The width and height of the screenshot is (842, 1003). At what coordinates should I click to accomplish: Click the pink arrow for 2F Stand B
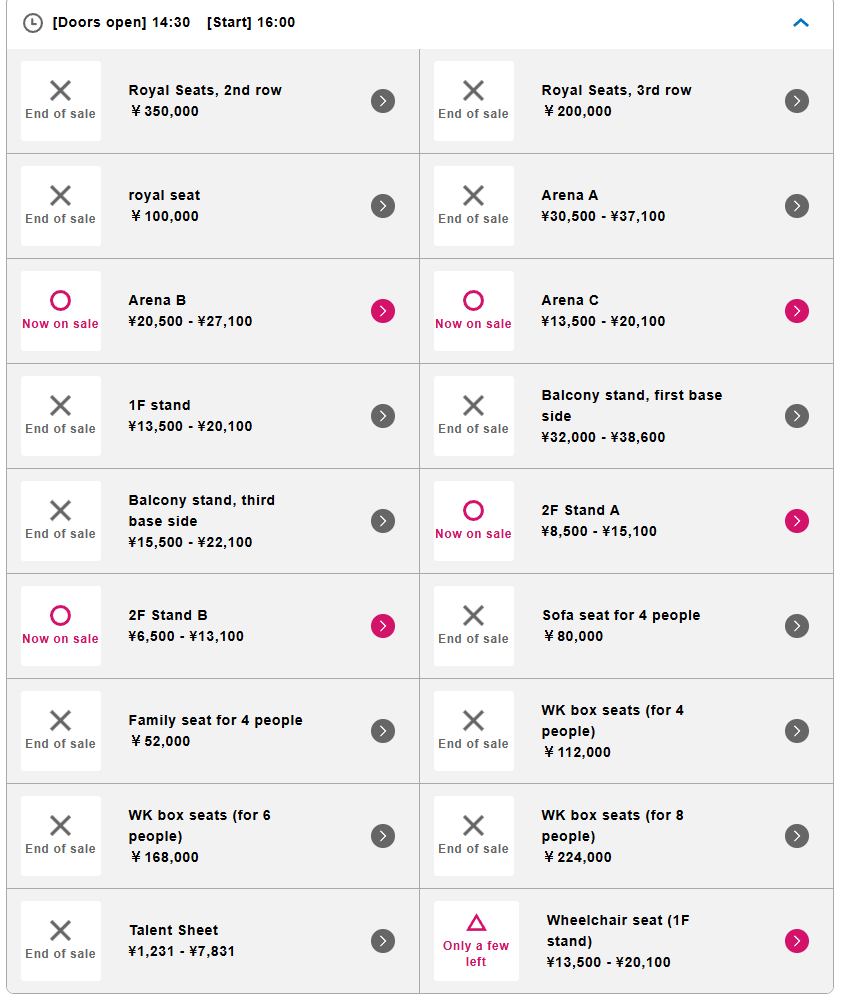point(383,626)
